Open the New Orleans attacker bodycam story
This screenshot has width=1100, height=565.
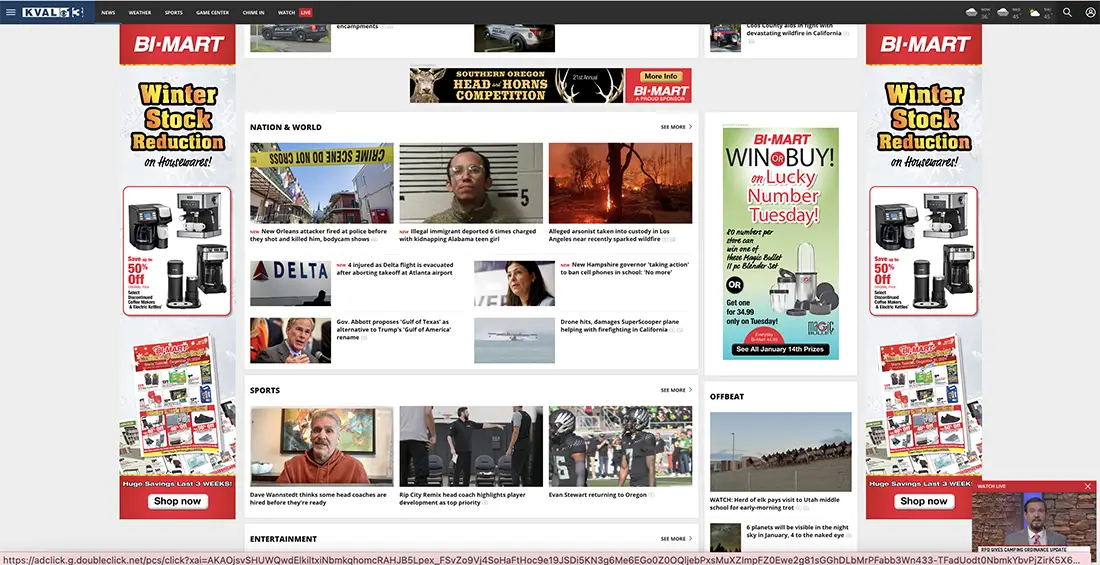[319, 235]
